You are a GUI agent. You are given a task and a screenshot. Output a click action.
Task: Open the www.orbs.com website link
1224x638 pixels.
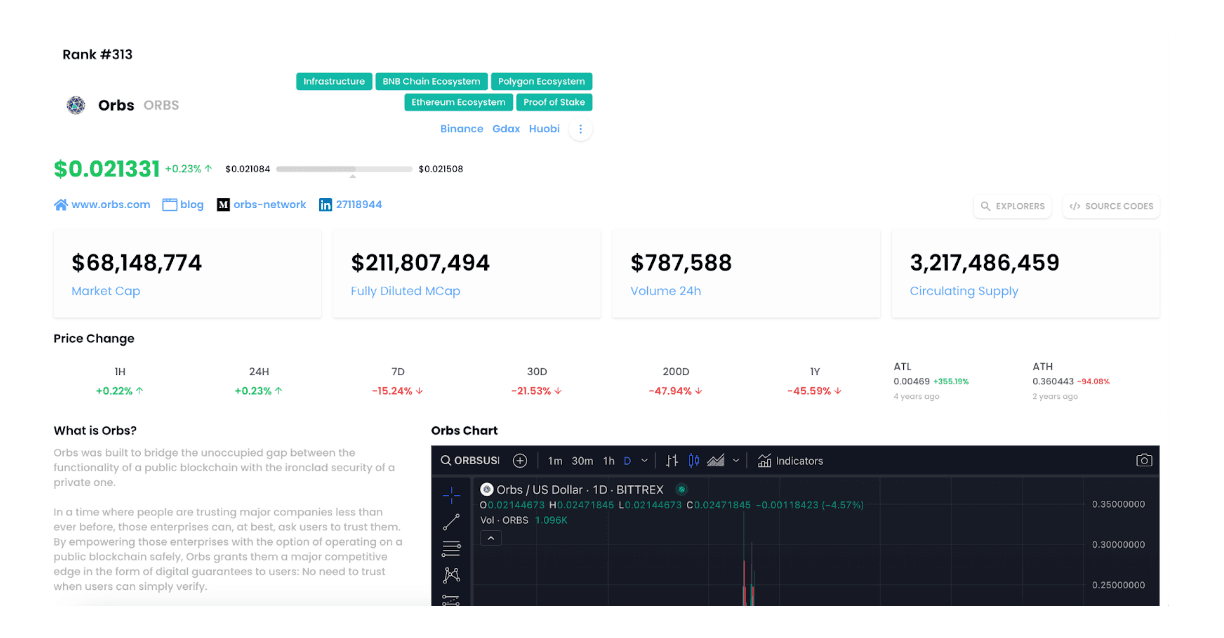pyautogui.click(x=110, y=205)
